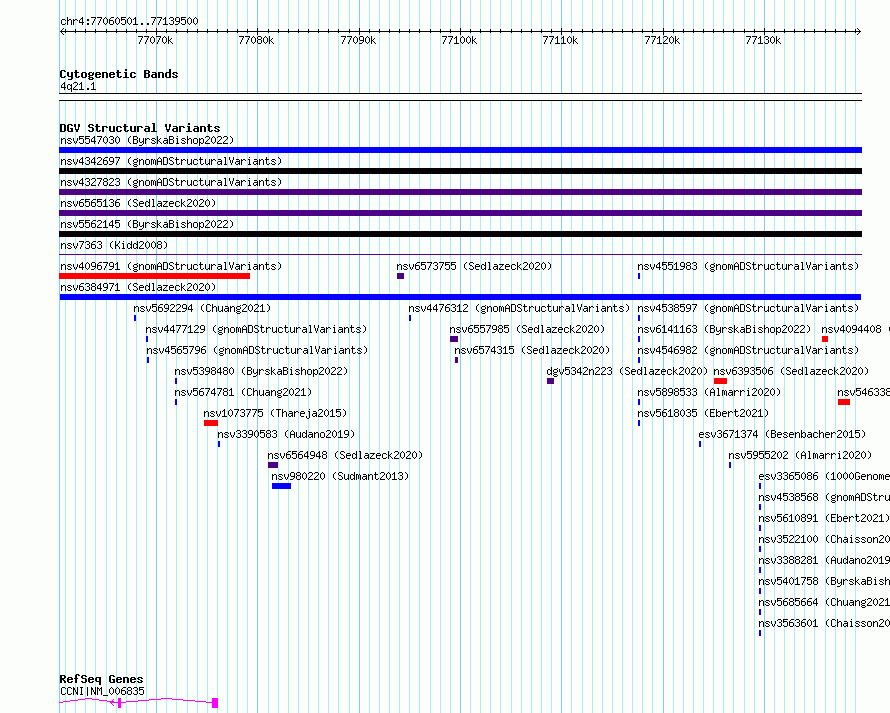
Task: Select nsv4546982 gnomAD variant label
Action: point(748,350)
